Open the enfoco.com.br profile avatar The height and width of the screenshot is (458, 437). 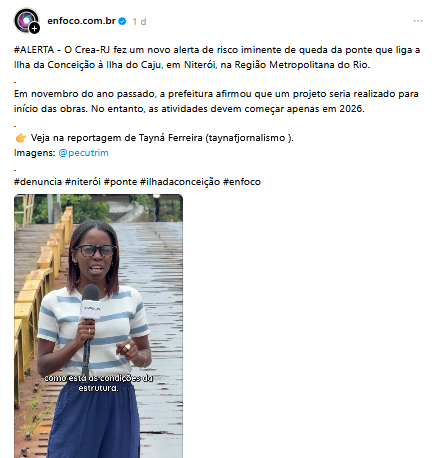pos(26,21)
